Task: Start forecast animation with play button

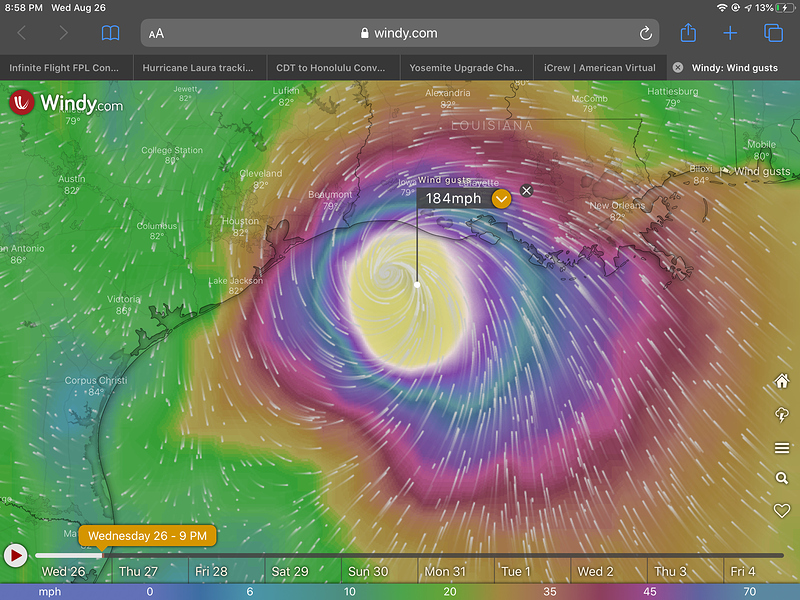Action: [15, 555]
